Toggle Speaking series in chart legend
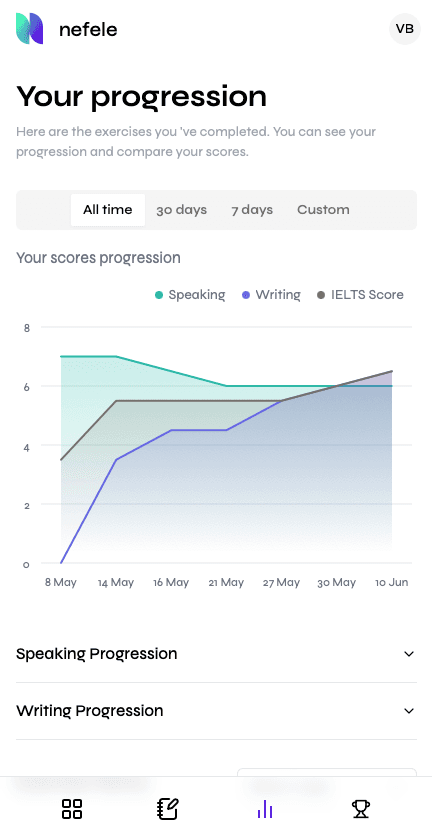 click(x=190, y=295)
